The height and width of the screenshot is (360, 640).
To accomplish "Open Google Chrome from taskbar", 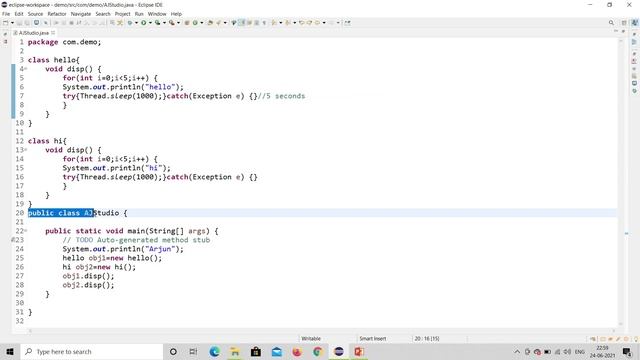I will click(x=318, y=351).
